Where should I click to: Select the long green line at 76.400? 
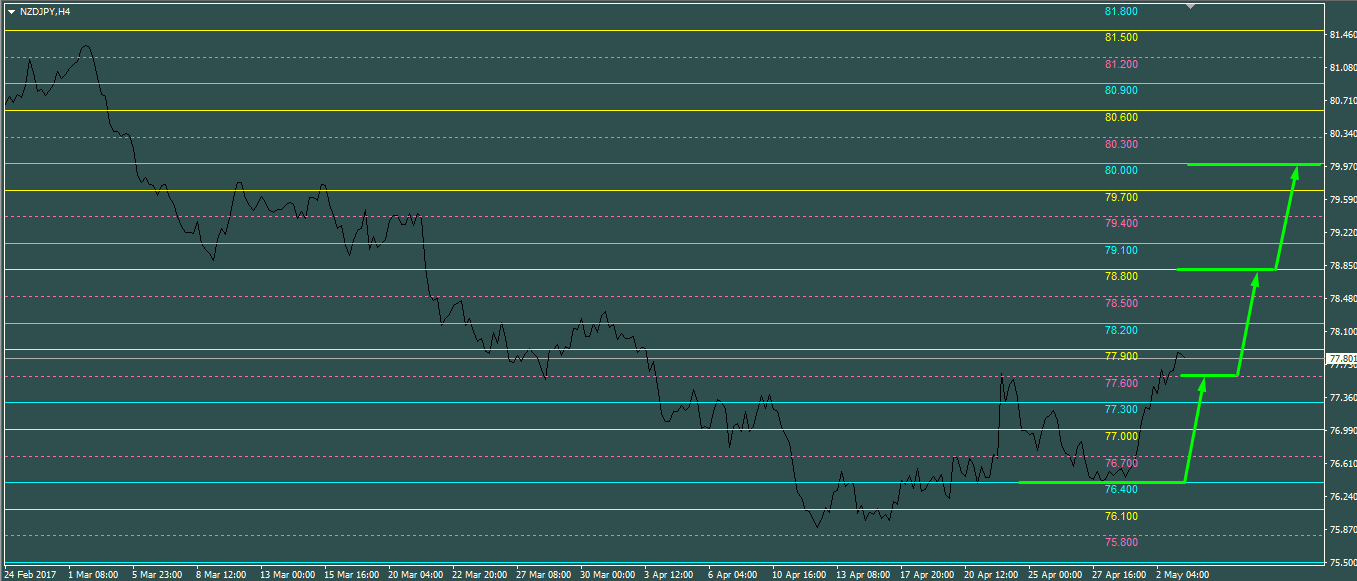[1100, 482]
